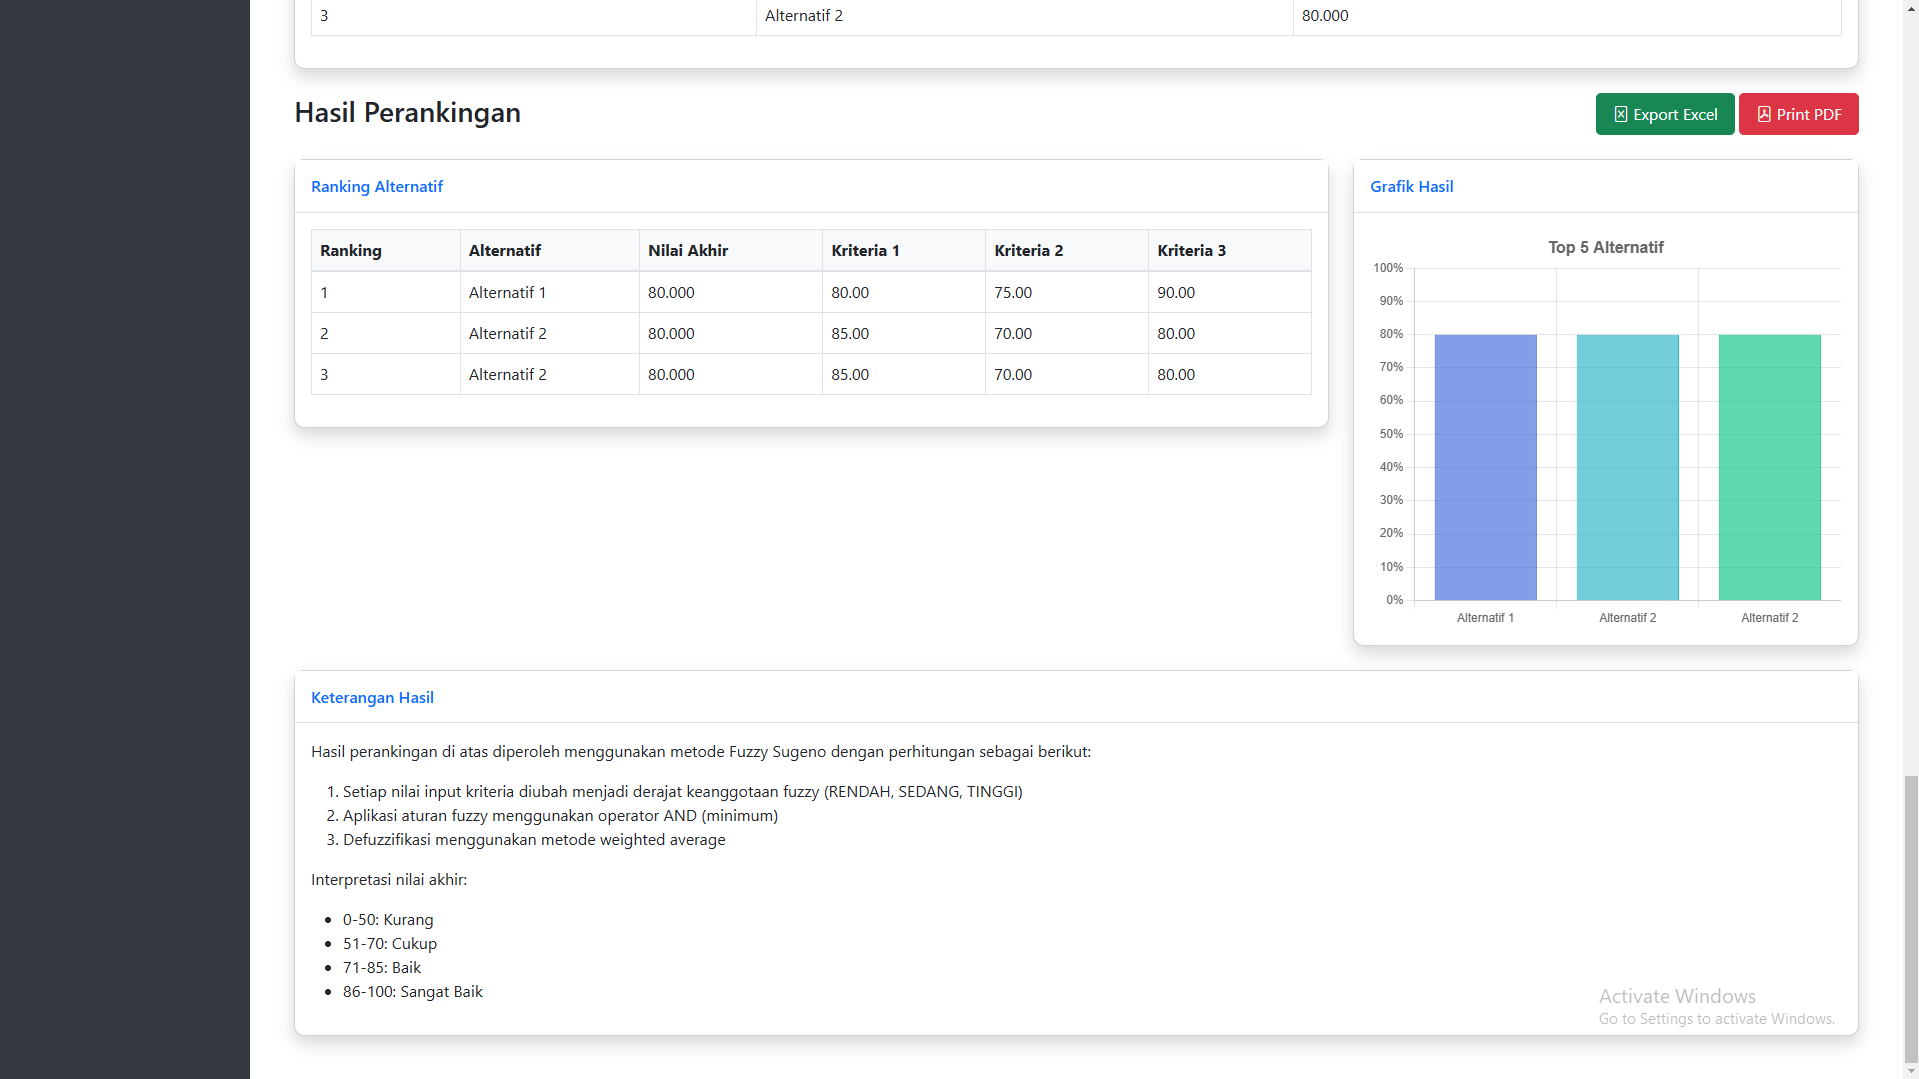Click the Defuzzifikasi weighted average step
The width and height of the screenshot is (1919, 1079).
click(x=534, y=839)
